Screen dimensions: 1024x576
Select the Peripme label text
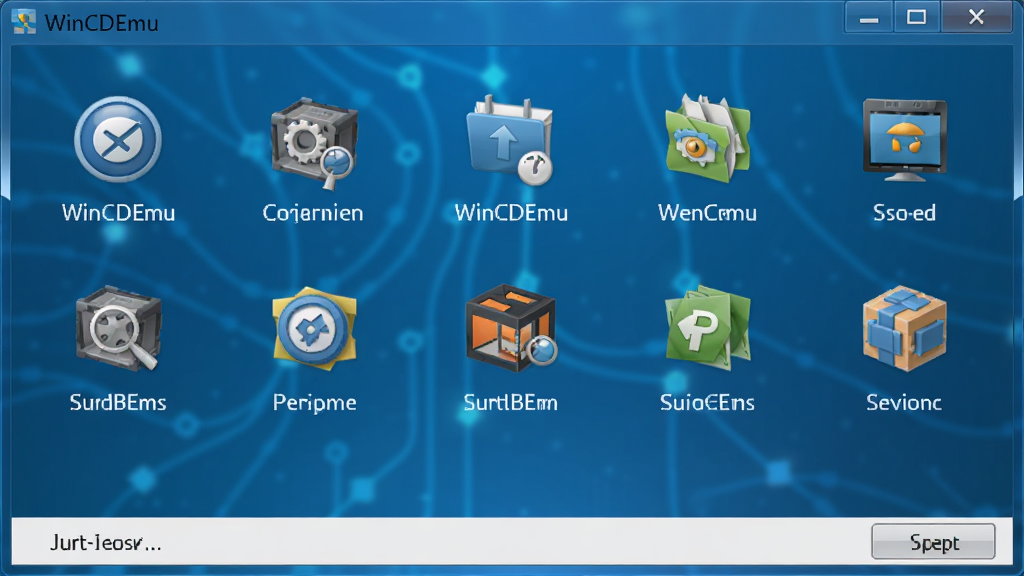314,403
